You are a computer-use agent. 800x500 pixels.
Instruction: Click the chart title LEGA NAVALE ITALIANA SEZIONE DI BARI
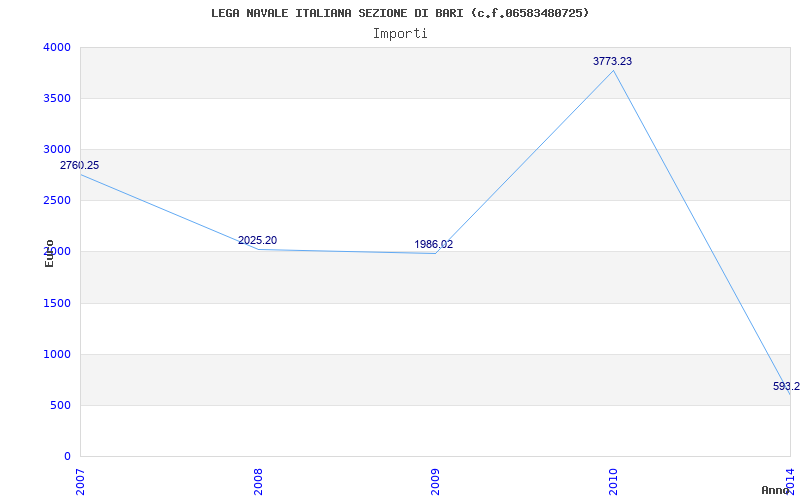coord(400,13)
